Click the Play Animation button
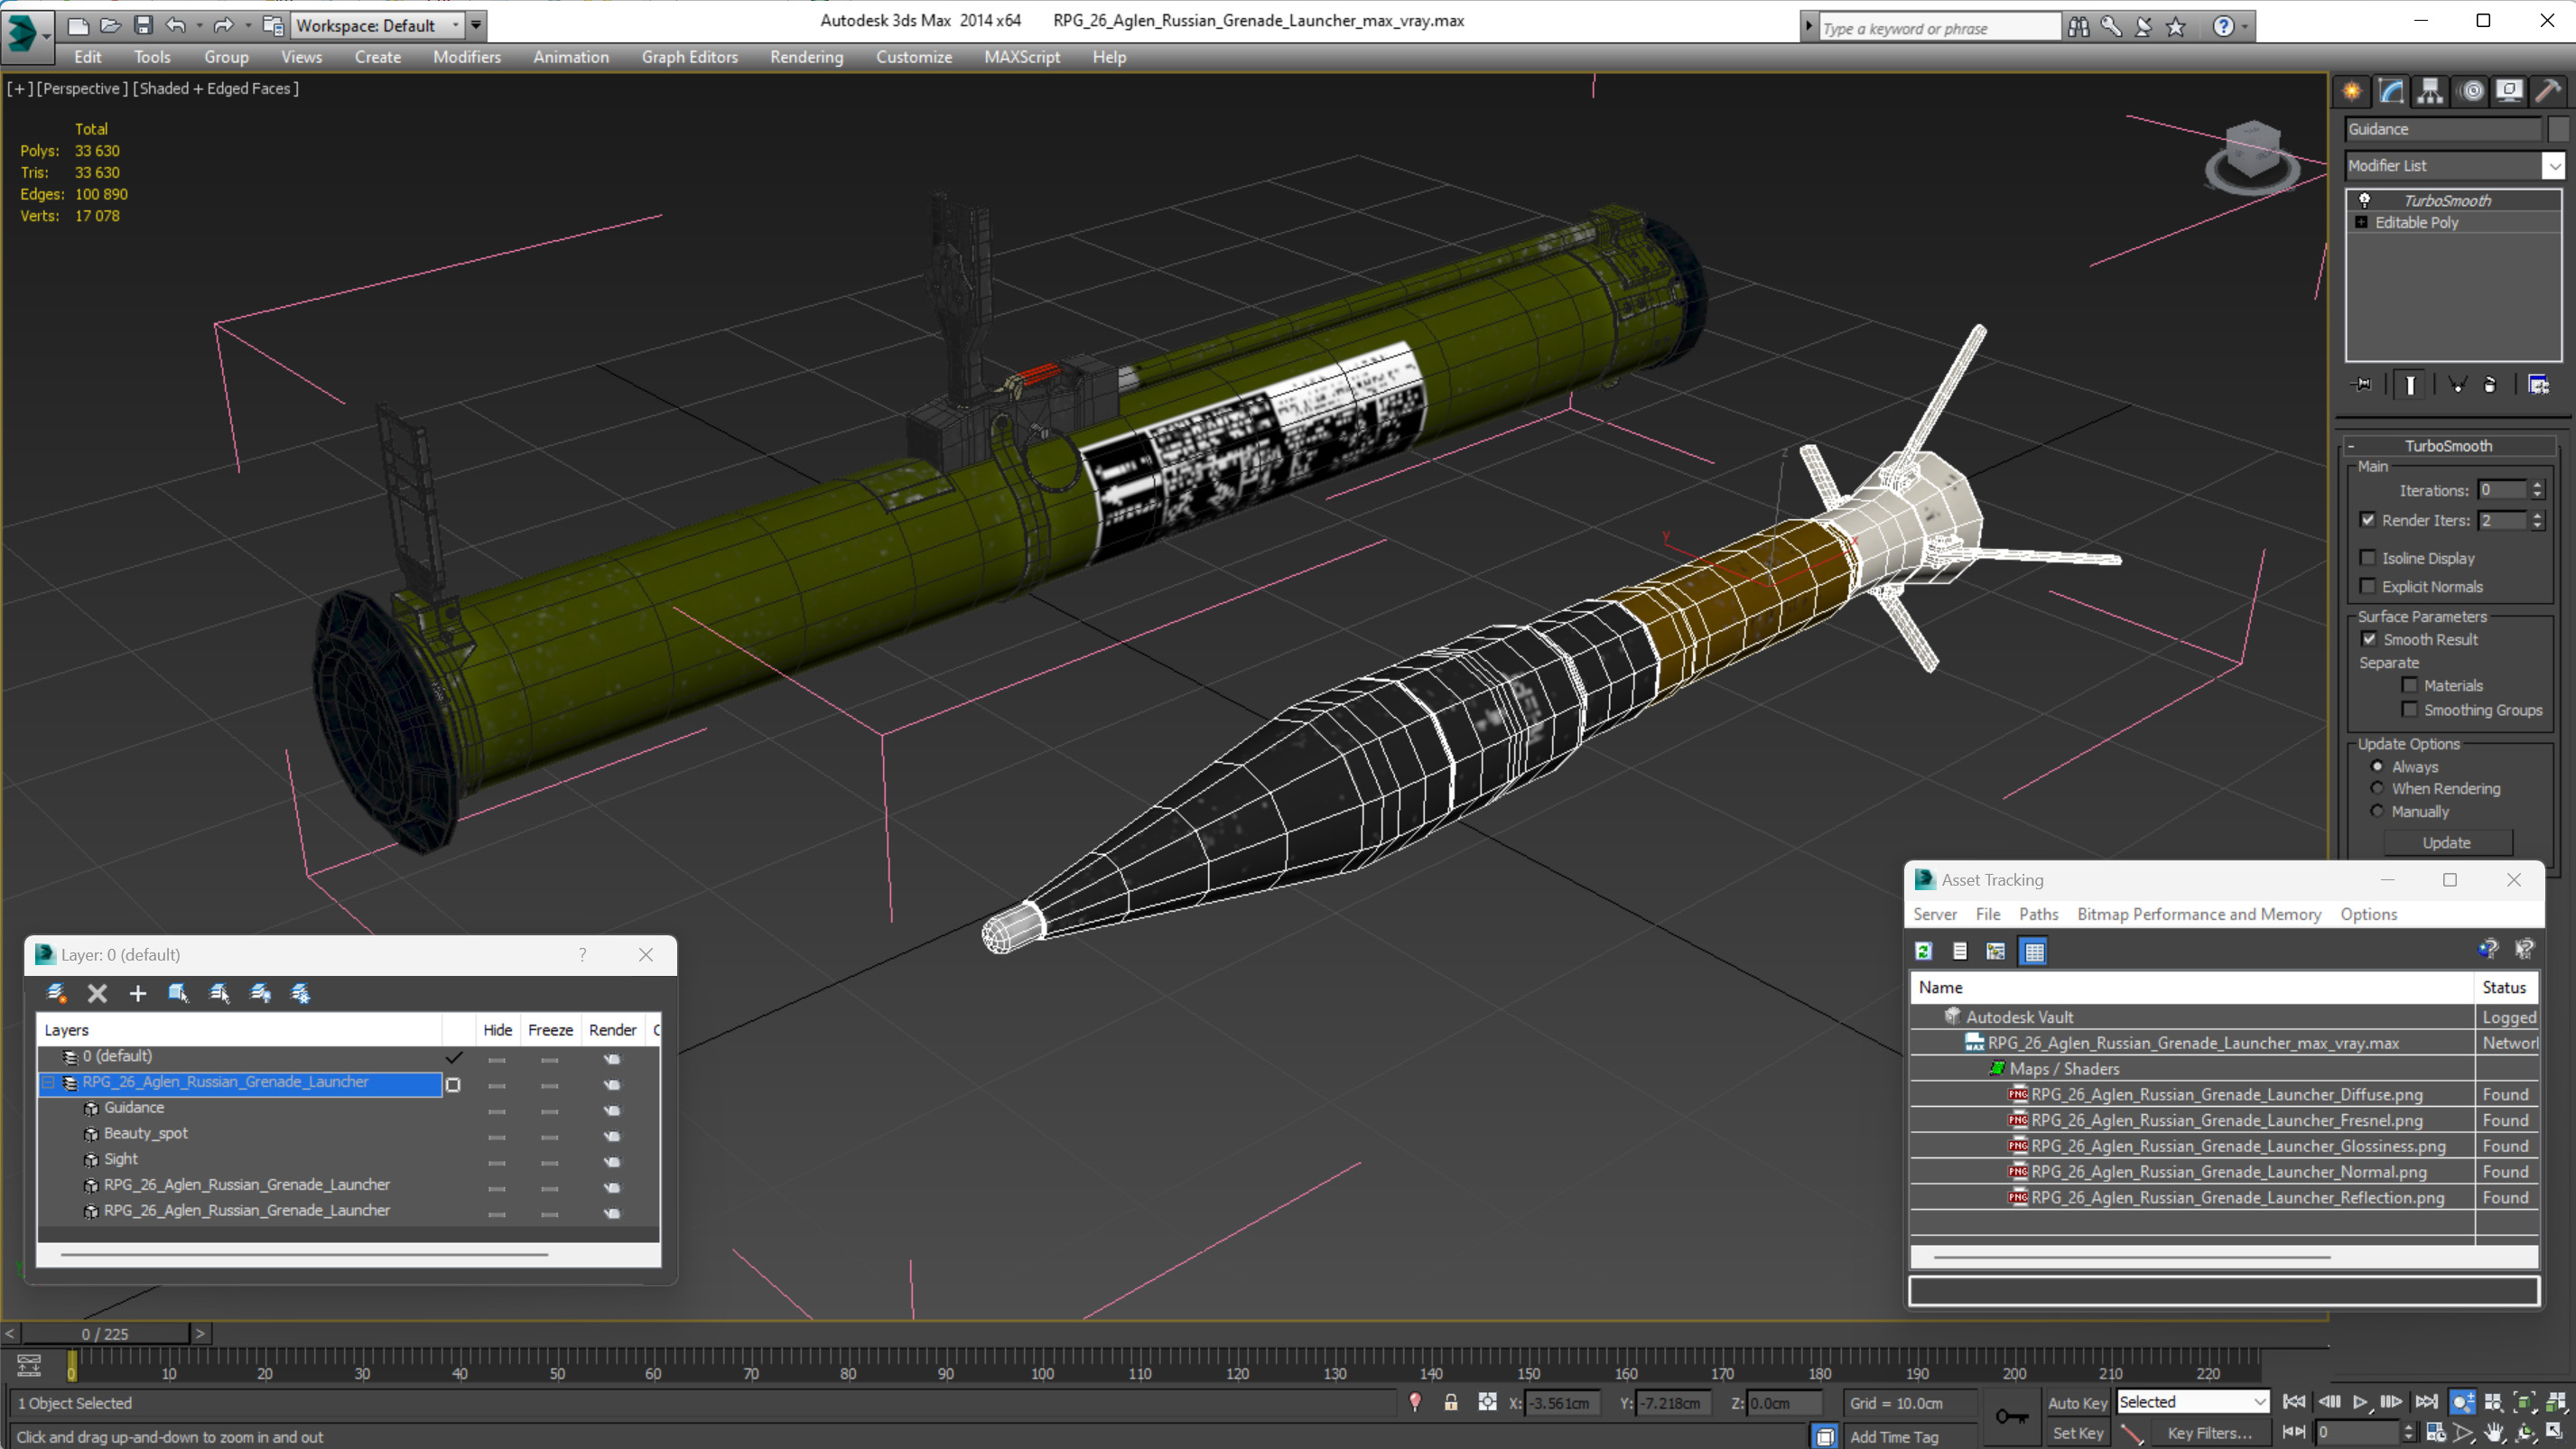The image size is (2576, 1449). click(x=2361, y=1402)
